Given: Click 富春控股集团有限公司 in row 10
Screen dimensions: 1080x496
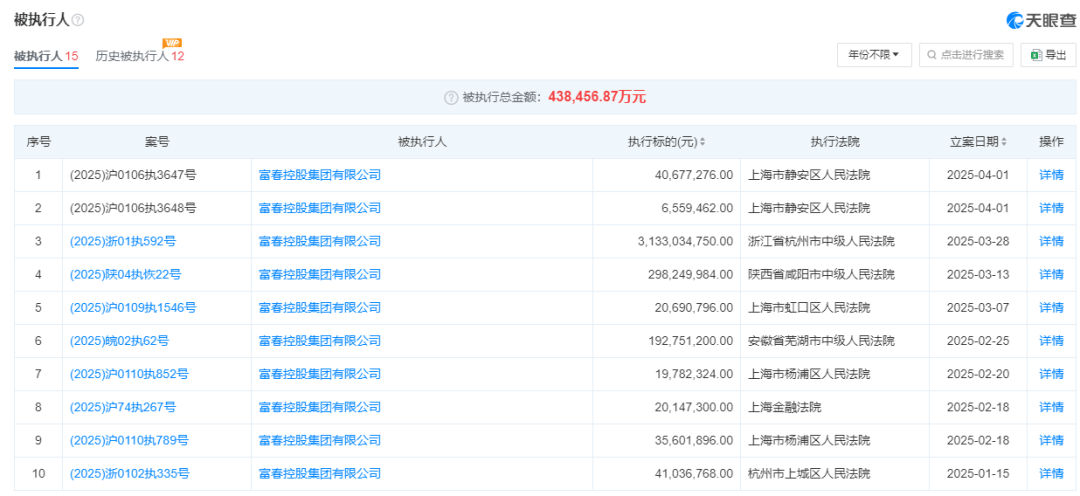Looking at the screenshot, I should point(320,473).
